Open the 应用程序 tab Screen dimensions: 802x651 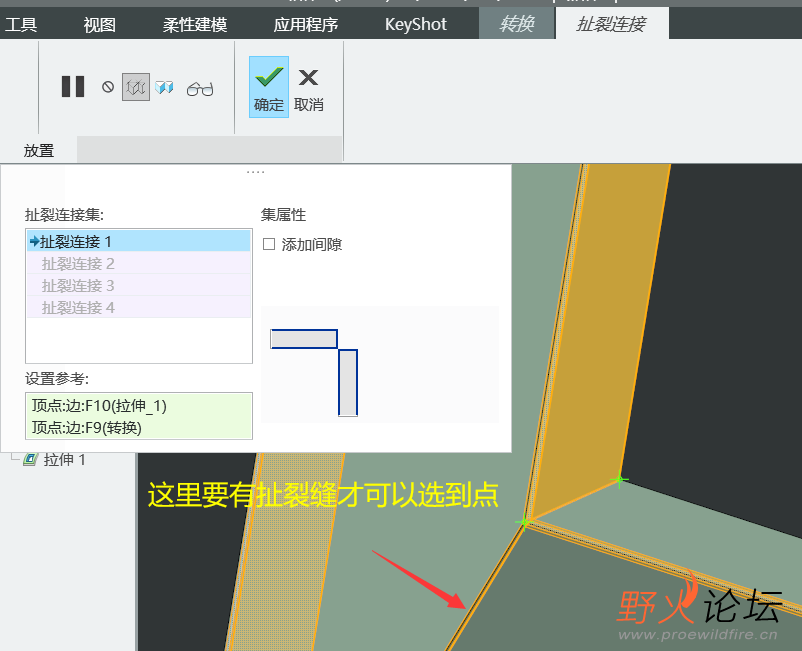[x=305, y=25]
